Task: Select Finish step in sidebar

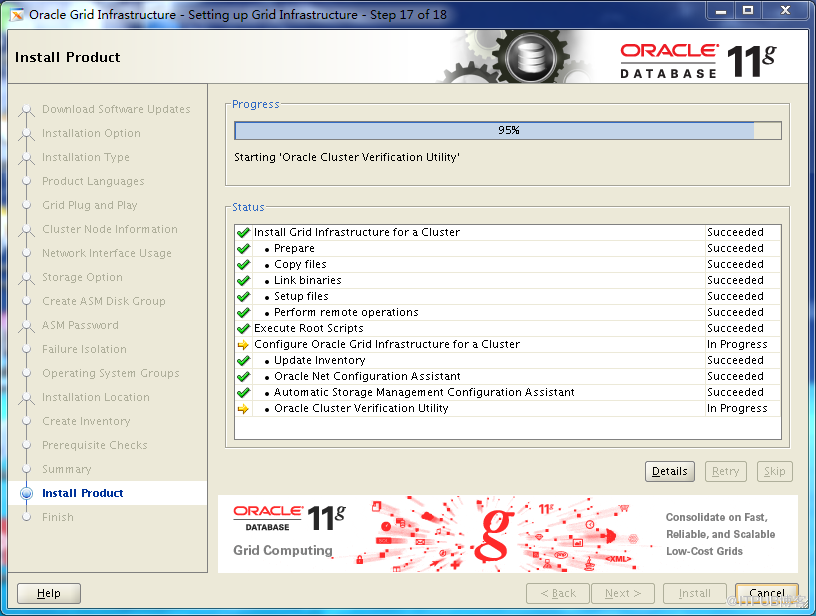Action: [x=58, y=517]
